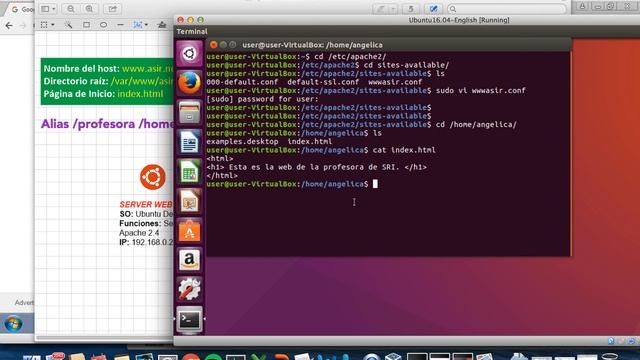Open System Settings from the launcher
Screen dimensions: 640x360
pyautogui.click(x=189, y=289)
